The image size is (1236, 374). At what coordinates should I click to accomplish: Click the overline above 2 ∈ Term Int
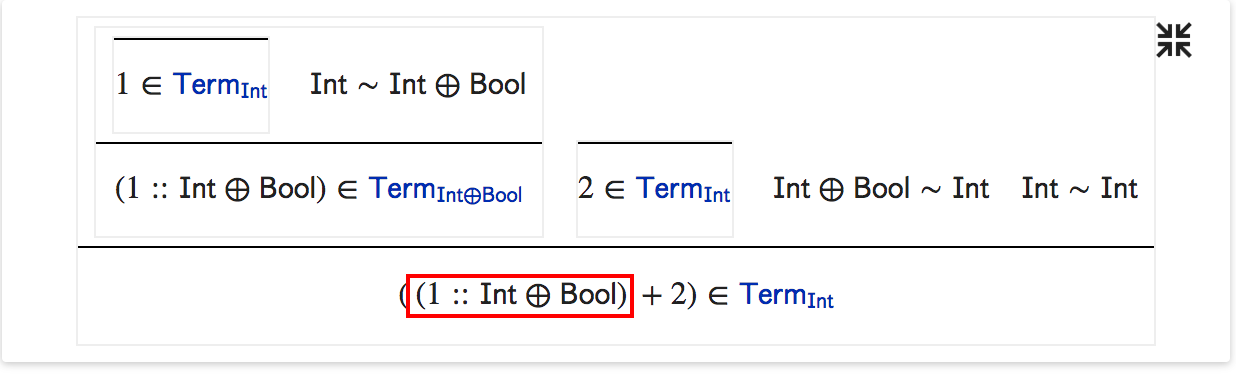tap(654, 143)
